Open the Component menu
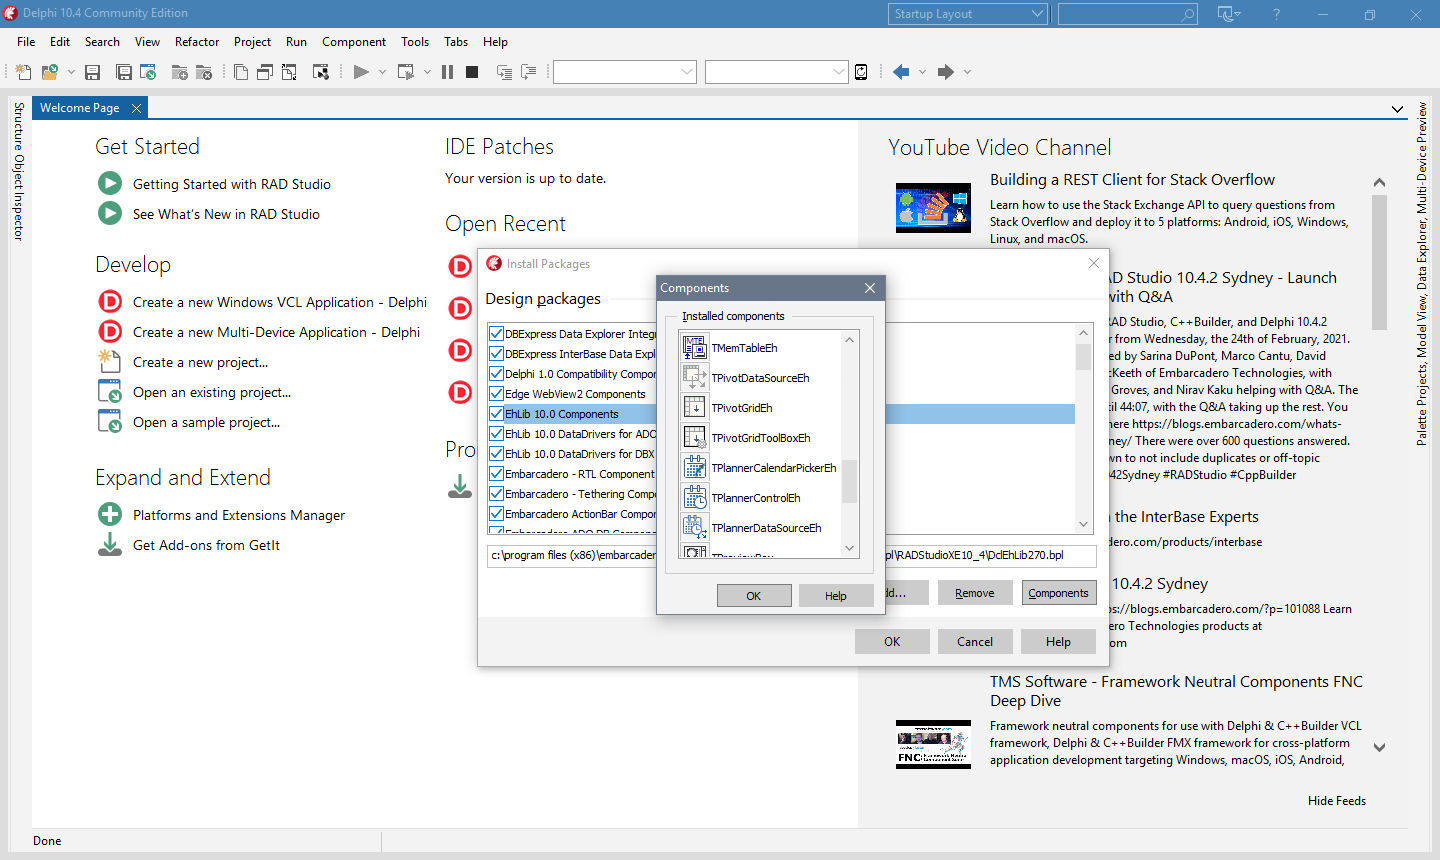Screen dimensions: 1440x860 point(354,42)
